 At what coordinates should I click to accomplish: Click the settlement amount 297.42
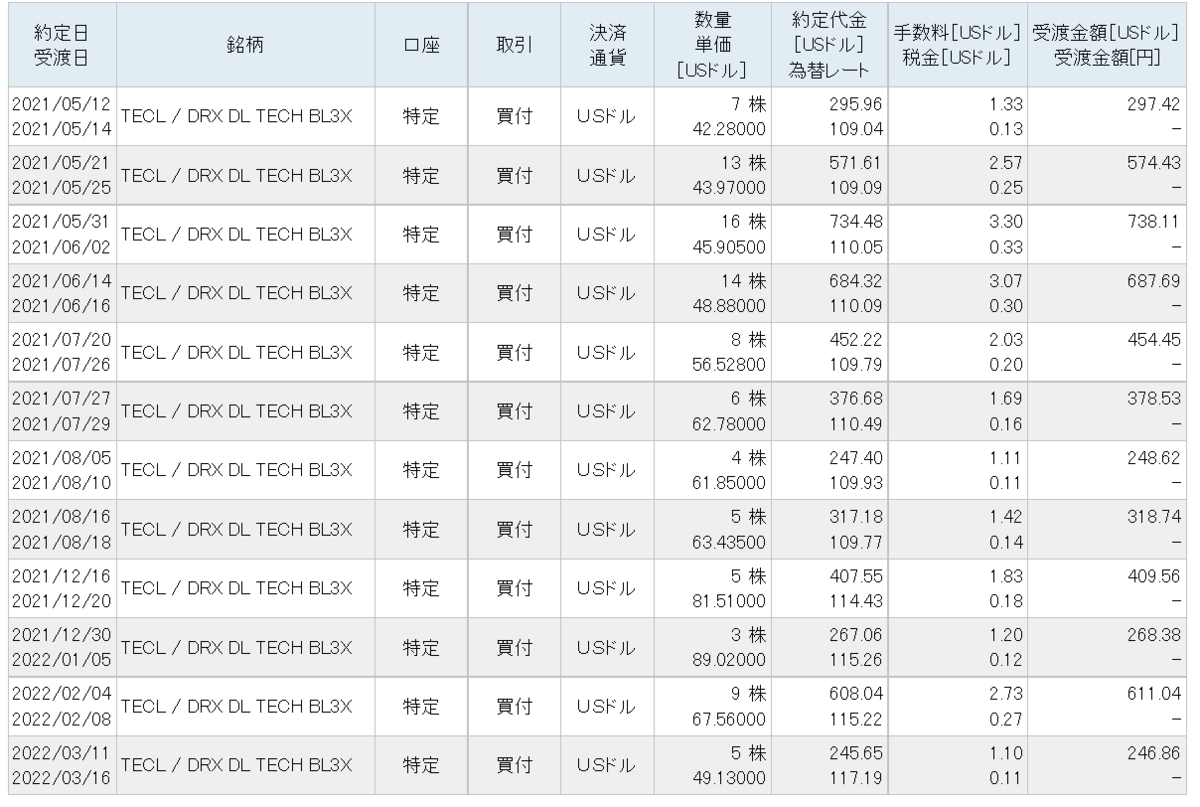(1153, 105)
